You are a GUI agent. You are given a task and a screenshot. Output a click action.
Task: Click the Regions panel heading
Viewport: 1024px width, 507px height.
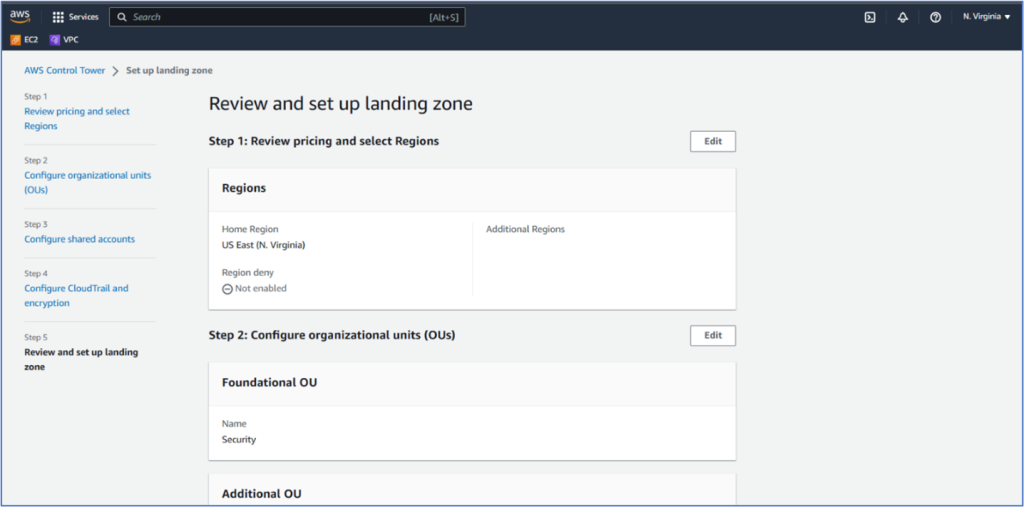click(244, 188)
